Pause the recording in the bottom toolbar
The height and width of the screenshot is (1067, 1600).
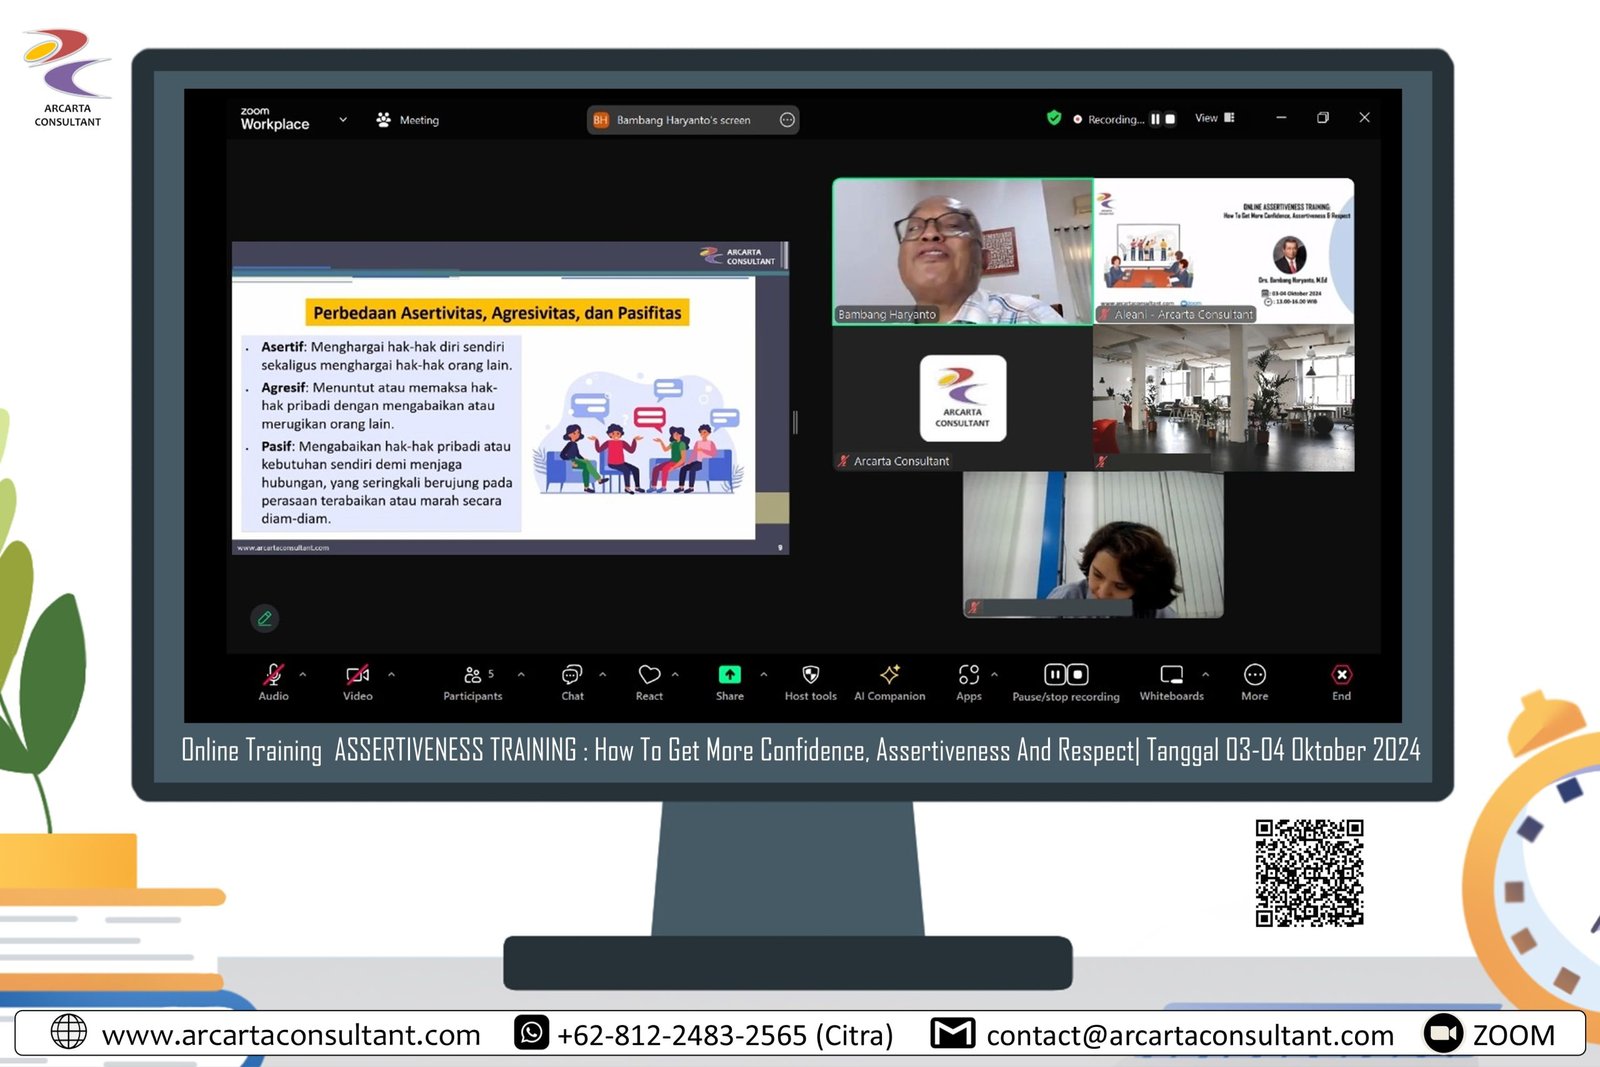(x=1055, y=675)
